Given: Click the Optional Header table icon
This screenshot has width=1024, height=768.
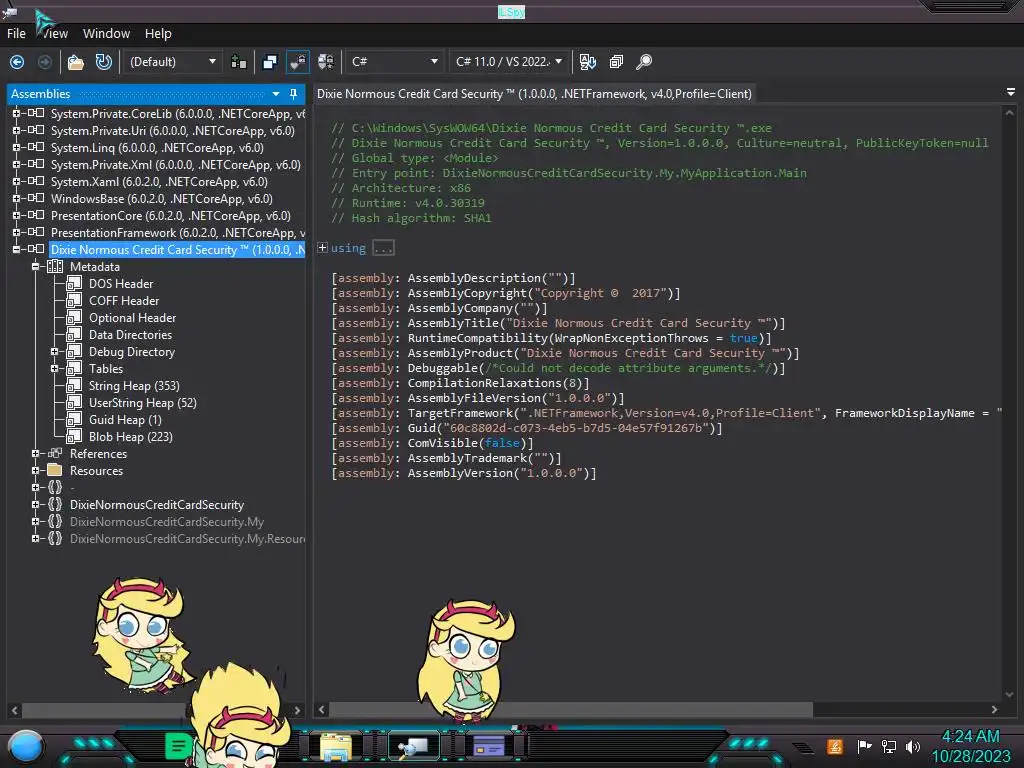Looking at the screenshot, I should (74, 317).
